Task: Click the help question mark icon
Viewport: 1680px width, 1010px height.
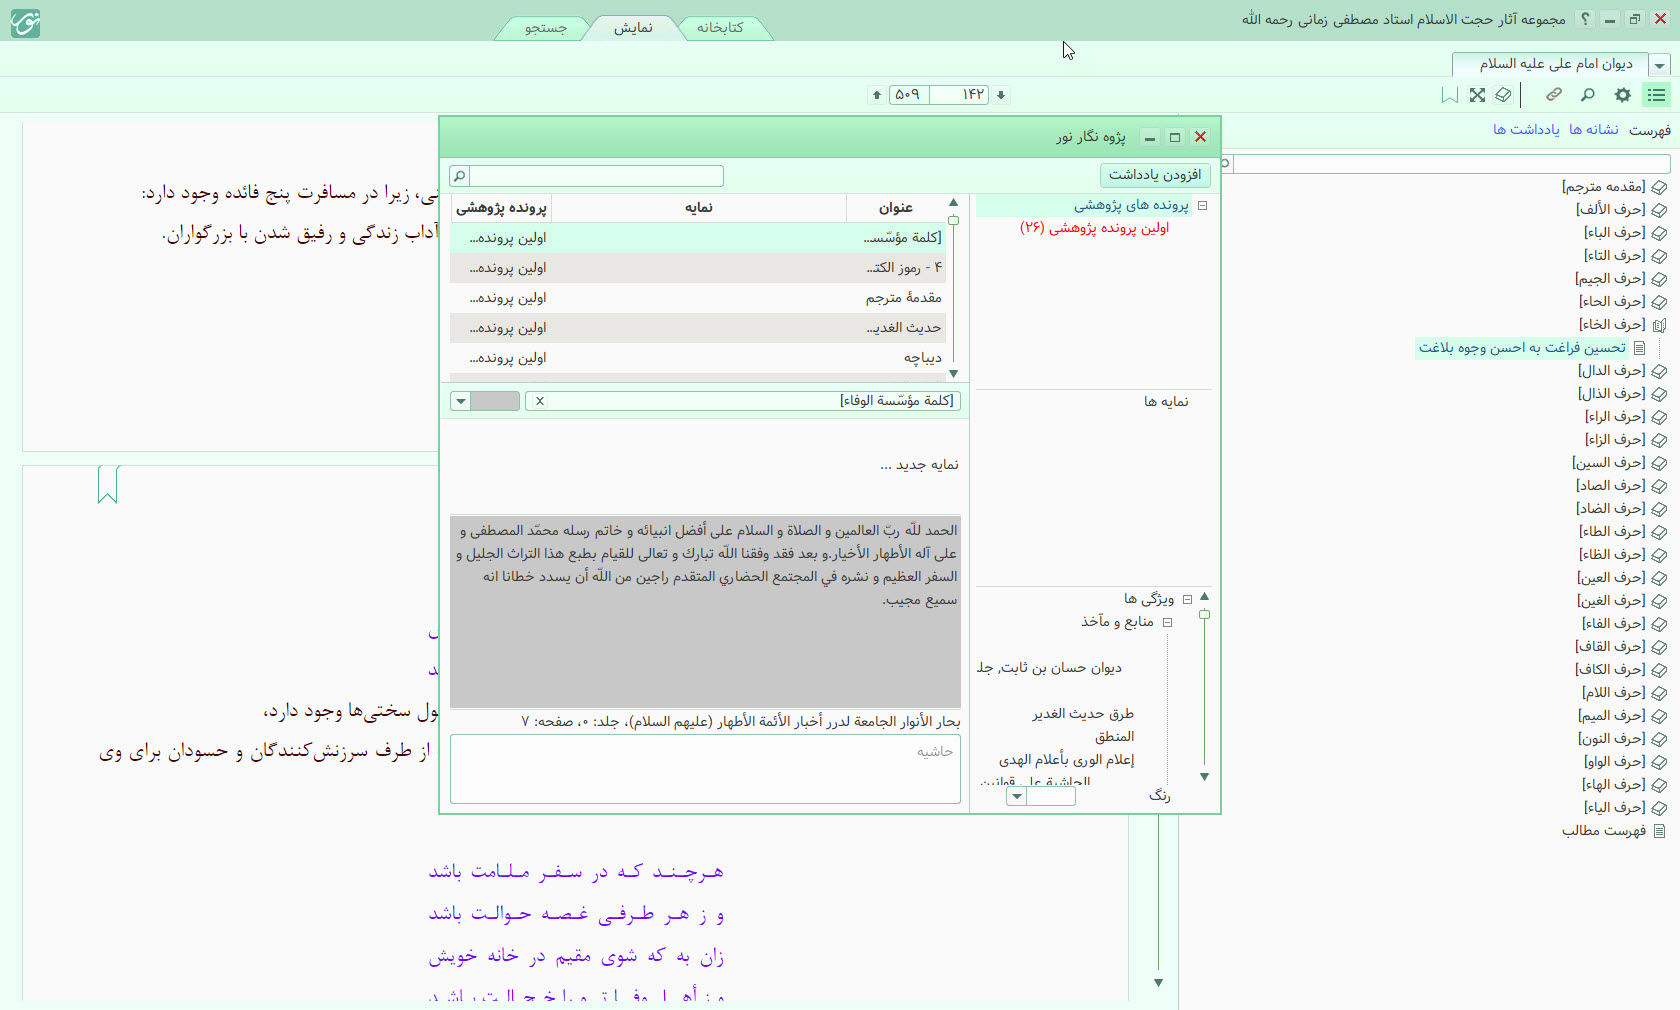Action: point(1584,19)
